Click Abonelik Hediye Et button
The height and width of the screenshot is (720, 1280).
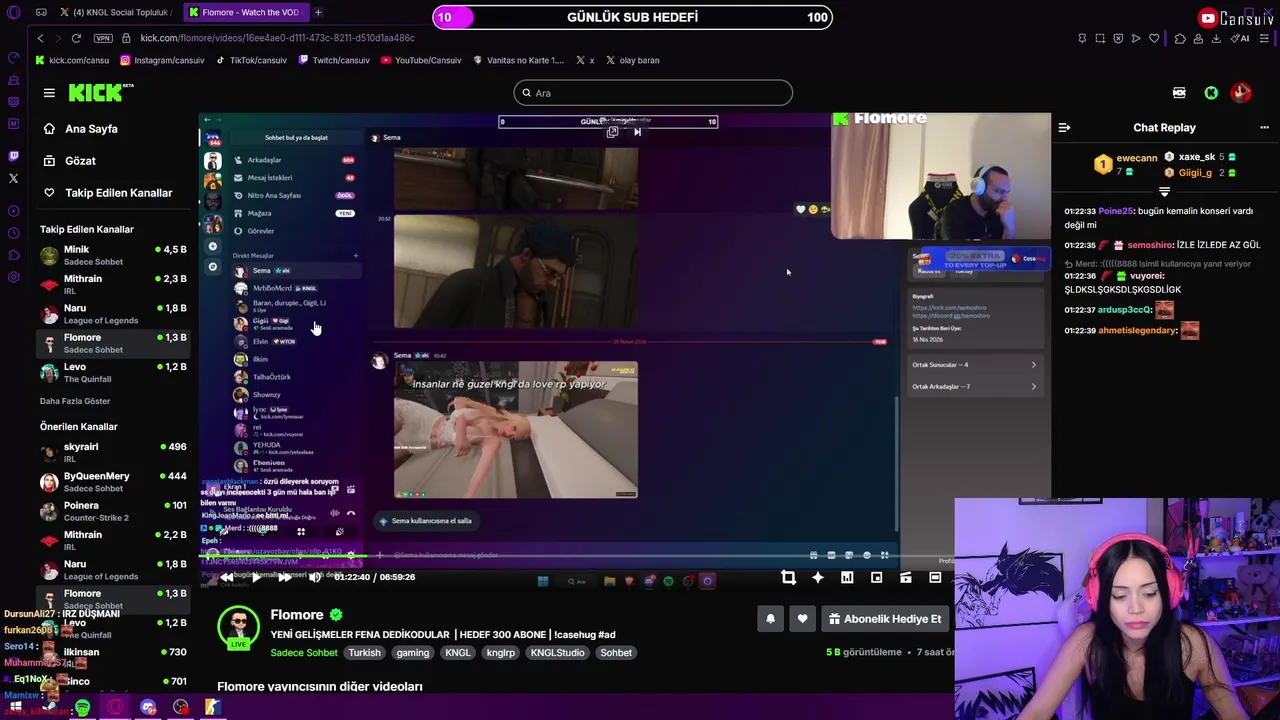point(885,619)
